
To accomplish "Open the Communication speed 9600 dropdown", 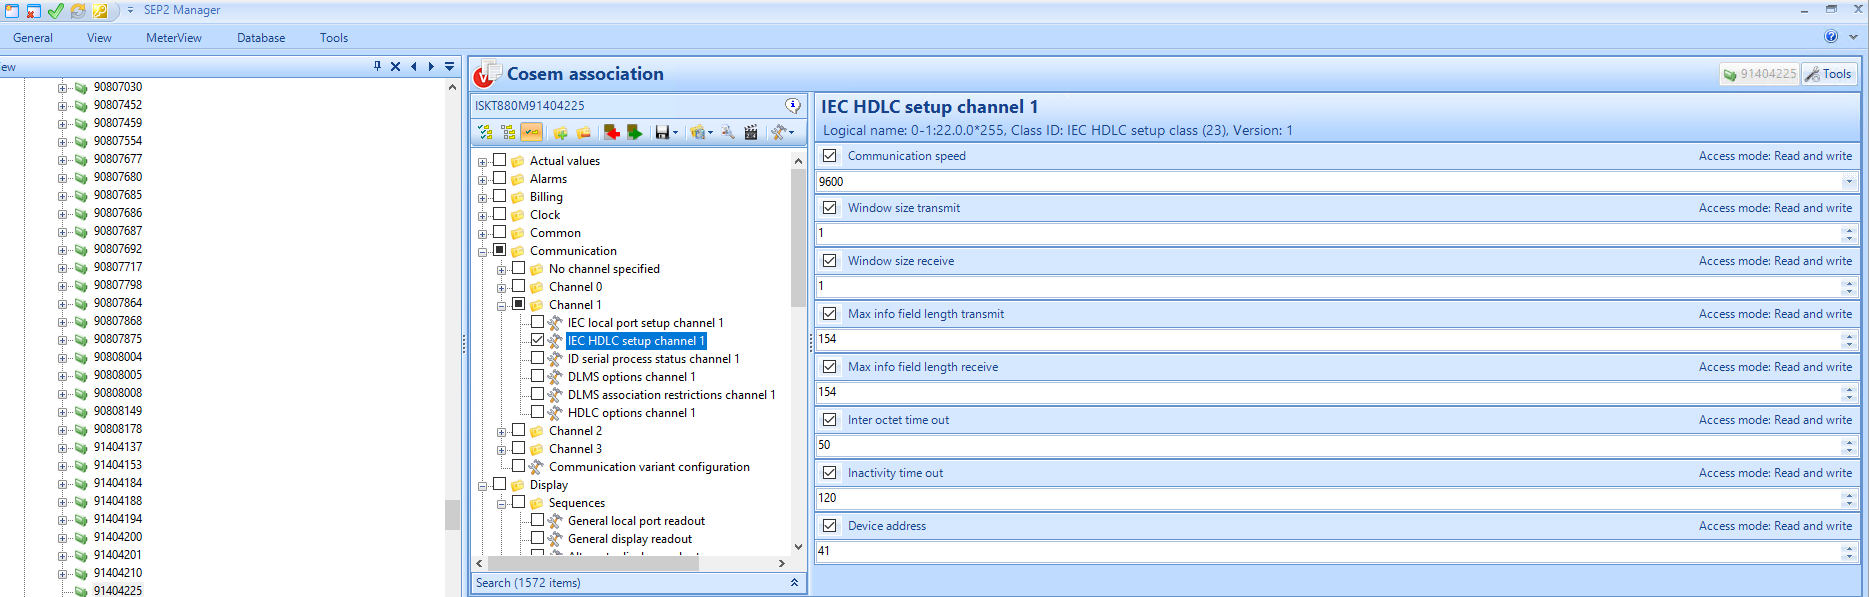I will 1848,182.
